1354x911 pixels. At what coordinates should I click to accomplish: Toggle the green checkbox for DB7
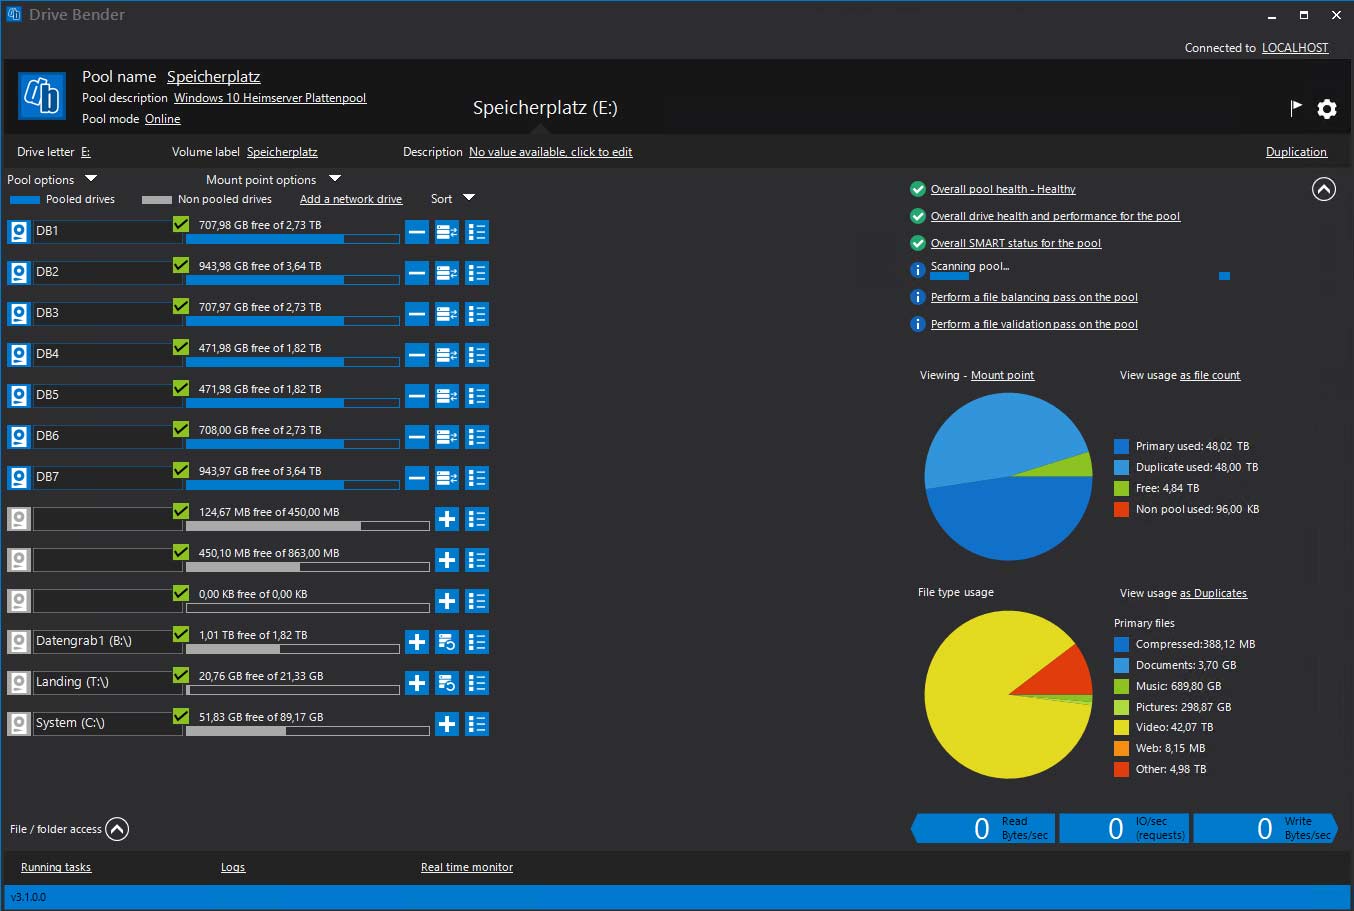(x=181, y=470)
